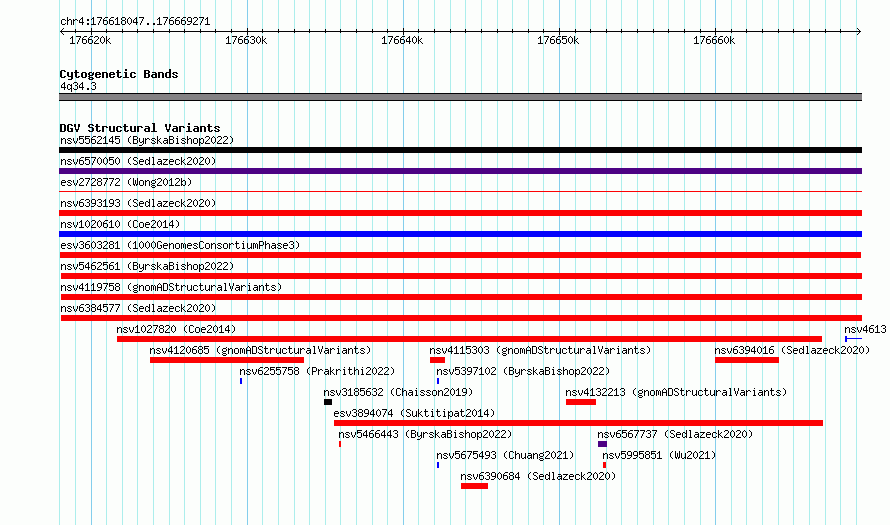Open the nsv5675493 (Chuang2021) label
The image size is (890, 525).
point(505,455)
